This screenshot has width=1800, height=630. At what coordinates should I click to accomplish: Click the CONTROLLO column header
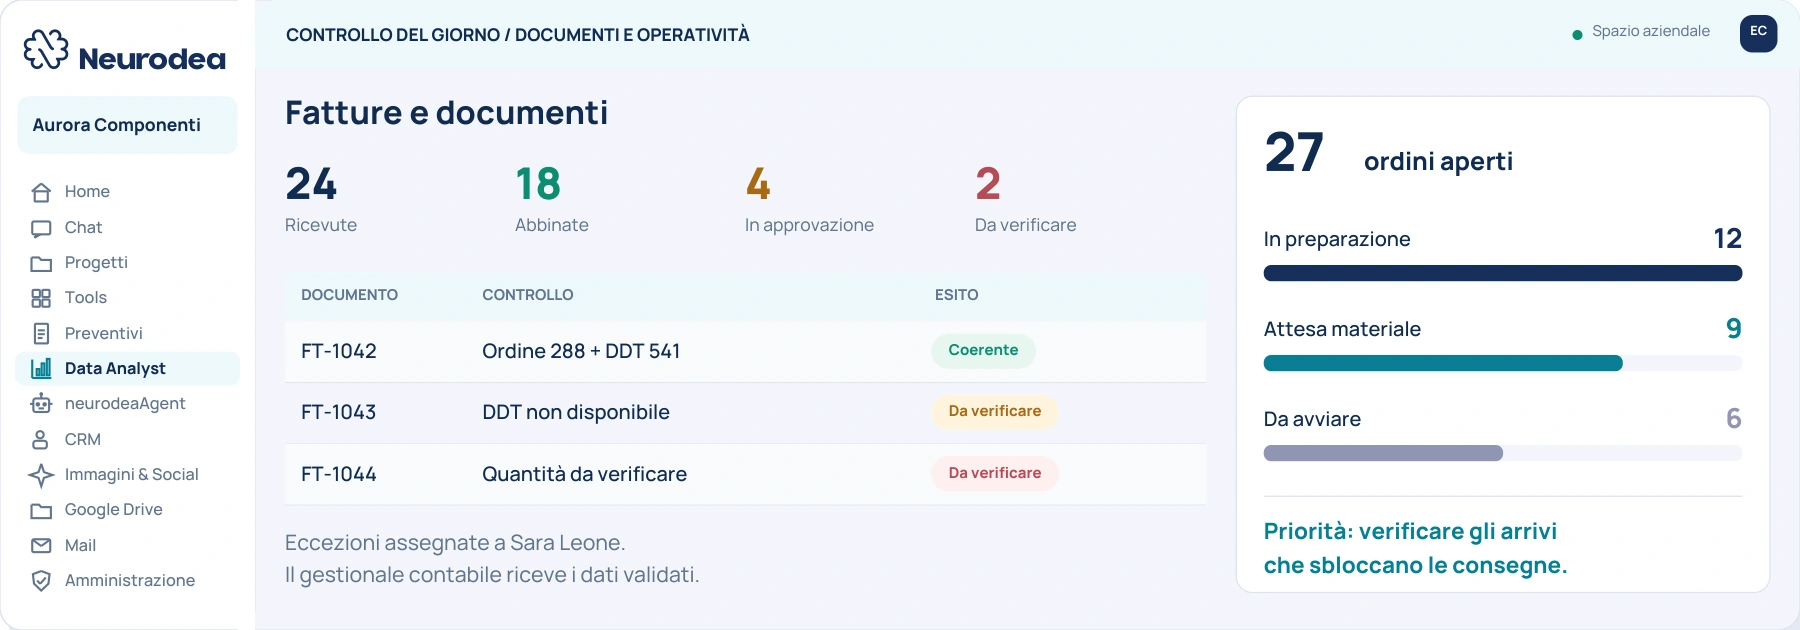(x=528, y=295)
